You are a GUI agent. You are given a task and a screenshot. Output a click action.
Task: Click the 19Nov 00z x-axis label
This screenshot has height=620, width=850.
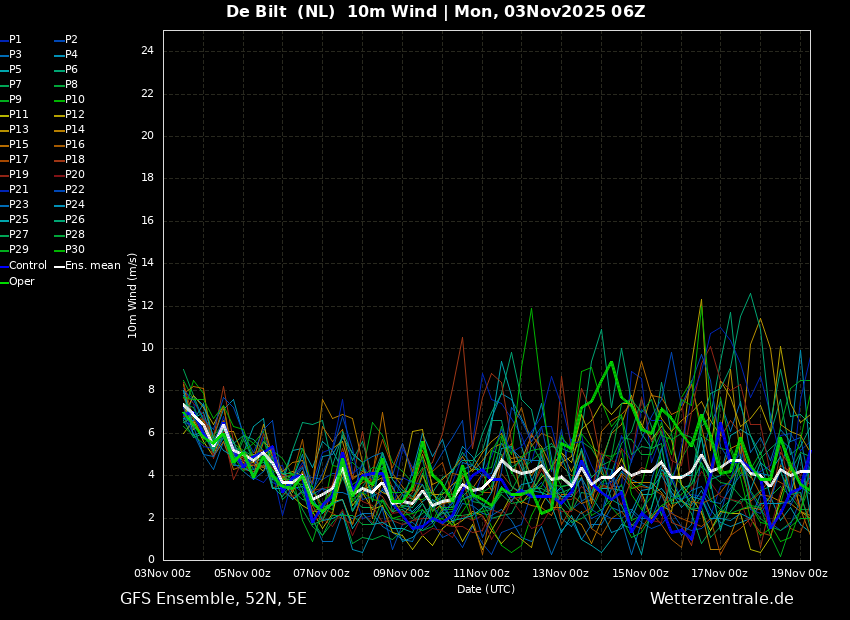(x=799, y=574)
